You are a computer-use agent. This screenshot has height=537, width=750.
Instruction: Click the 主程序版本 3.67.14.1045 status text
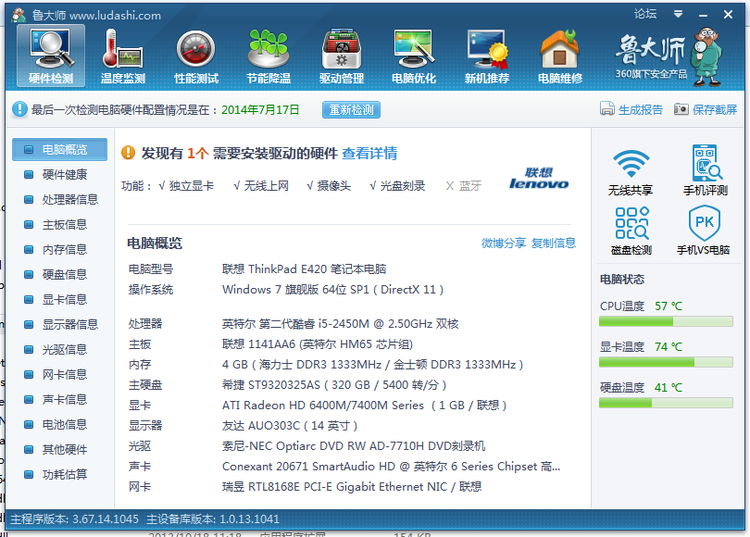75,519
